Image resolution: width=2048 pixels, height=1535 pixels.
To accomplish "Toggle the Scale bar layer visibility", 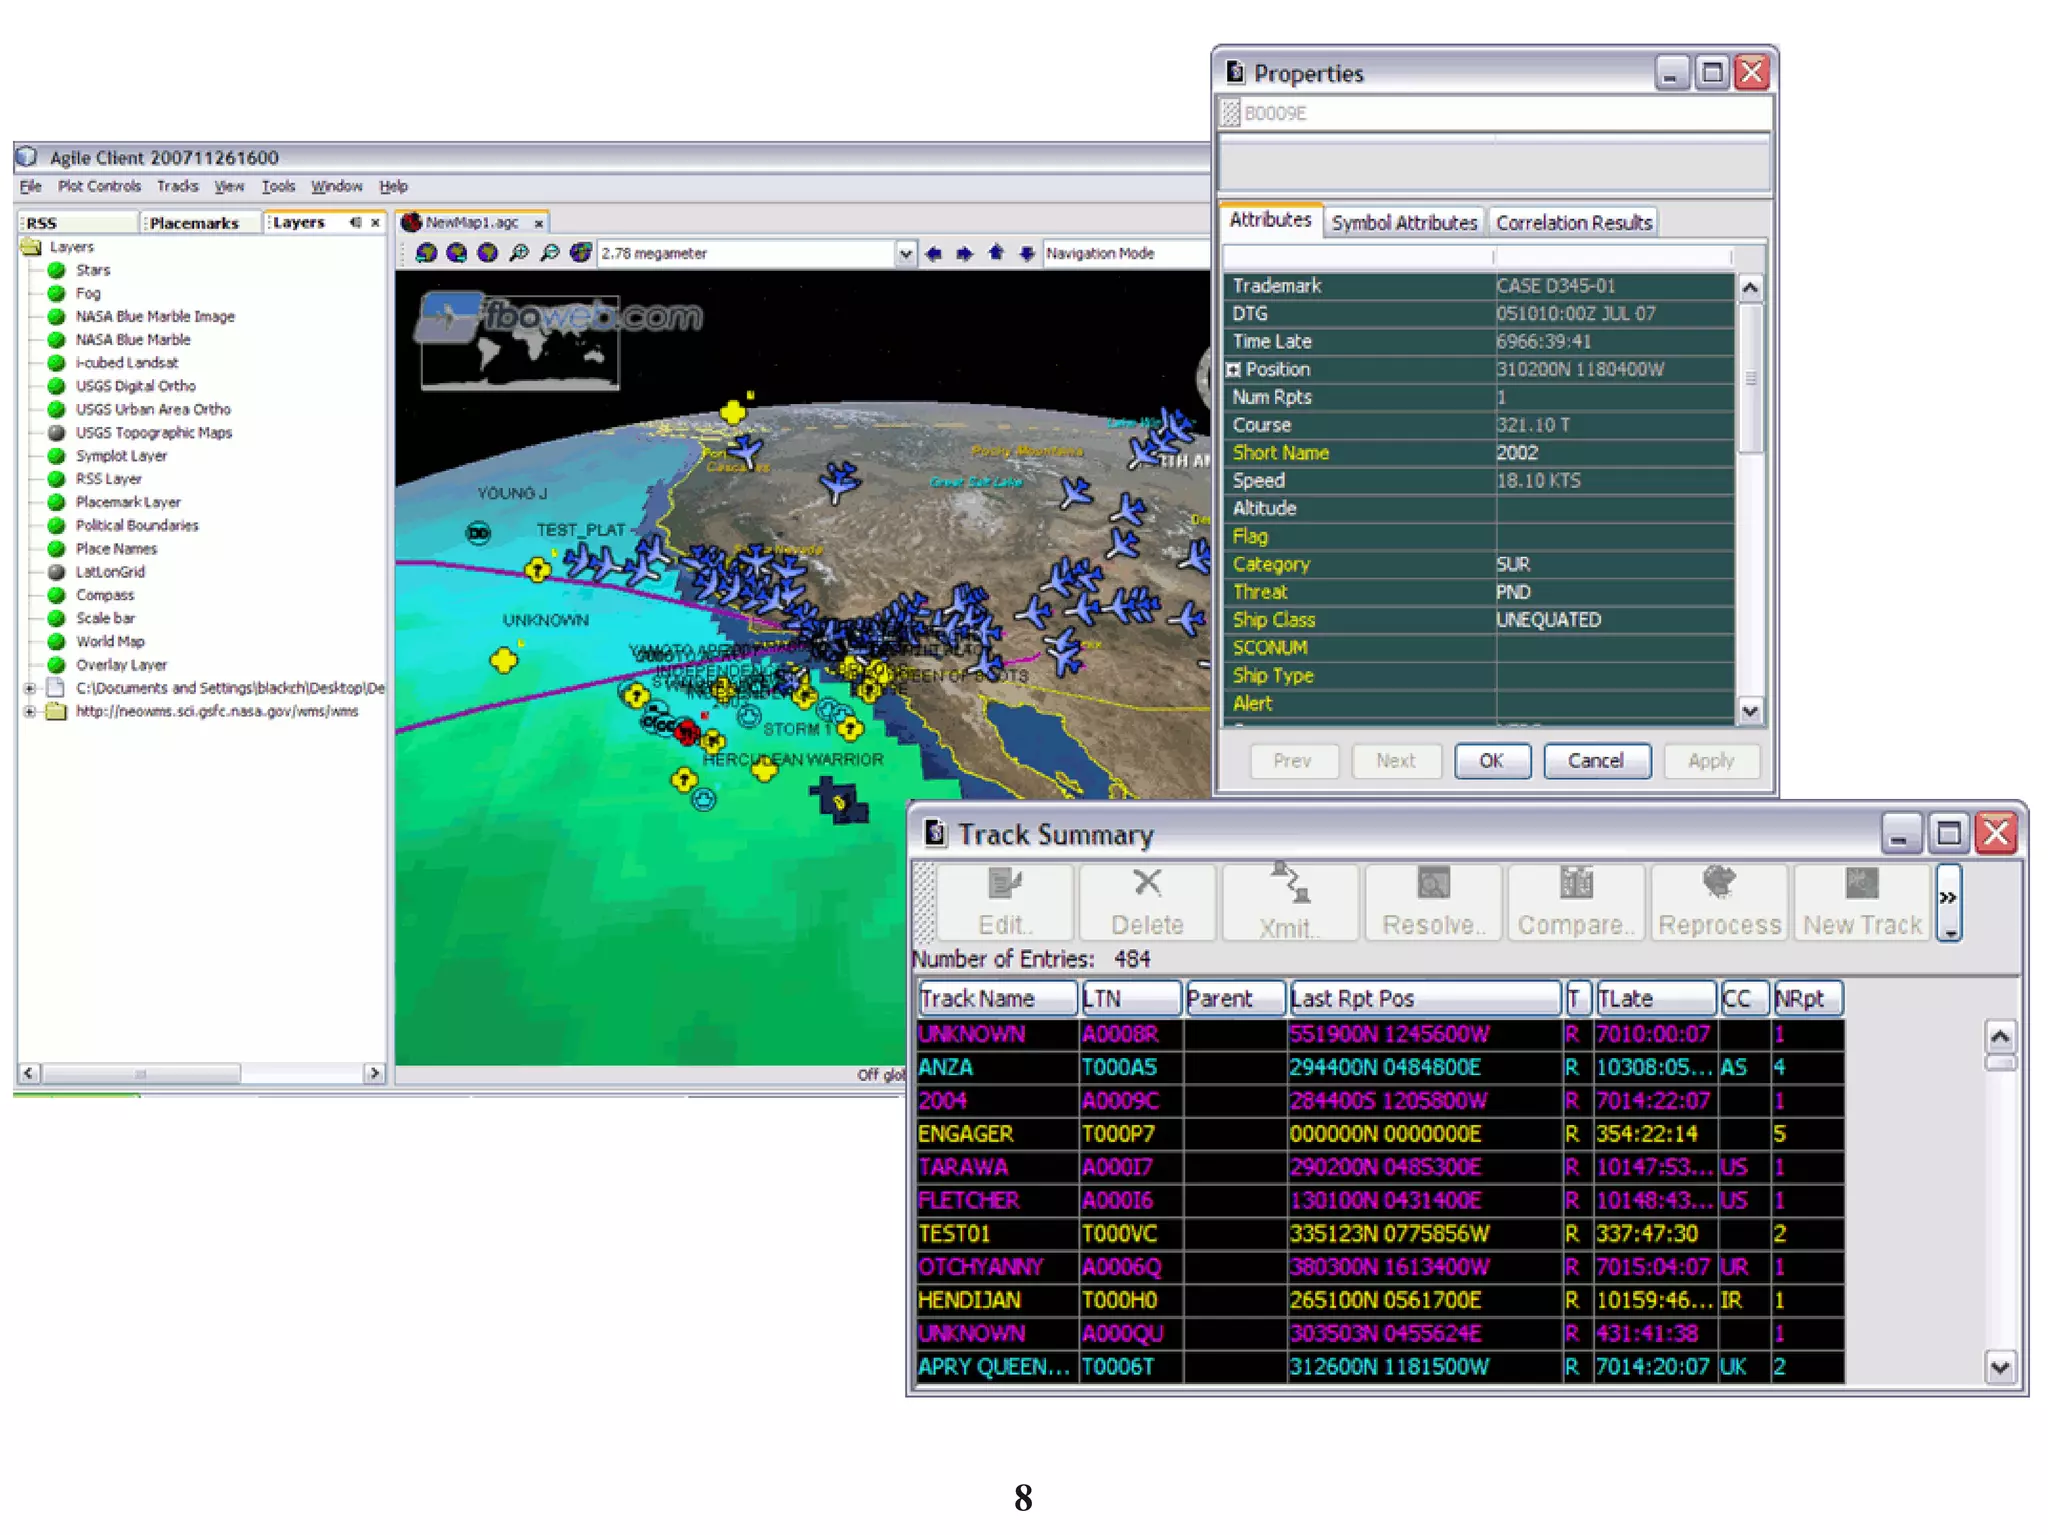I will pos(57,618).
